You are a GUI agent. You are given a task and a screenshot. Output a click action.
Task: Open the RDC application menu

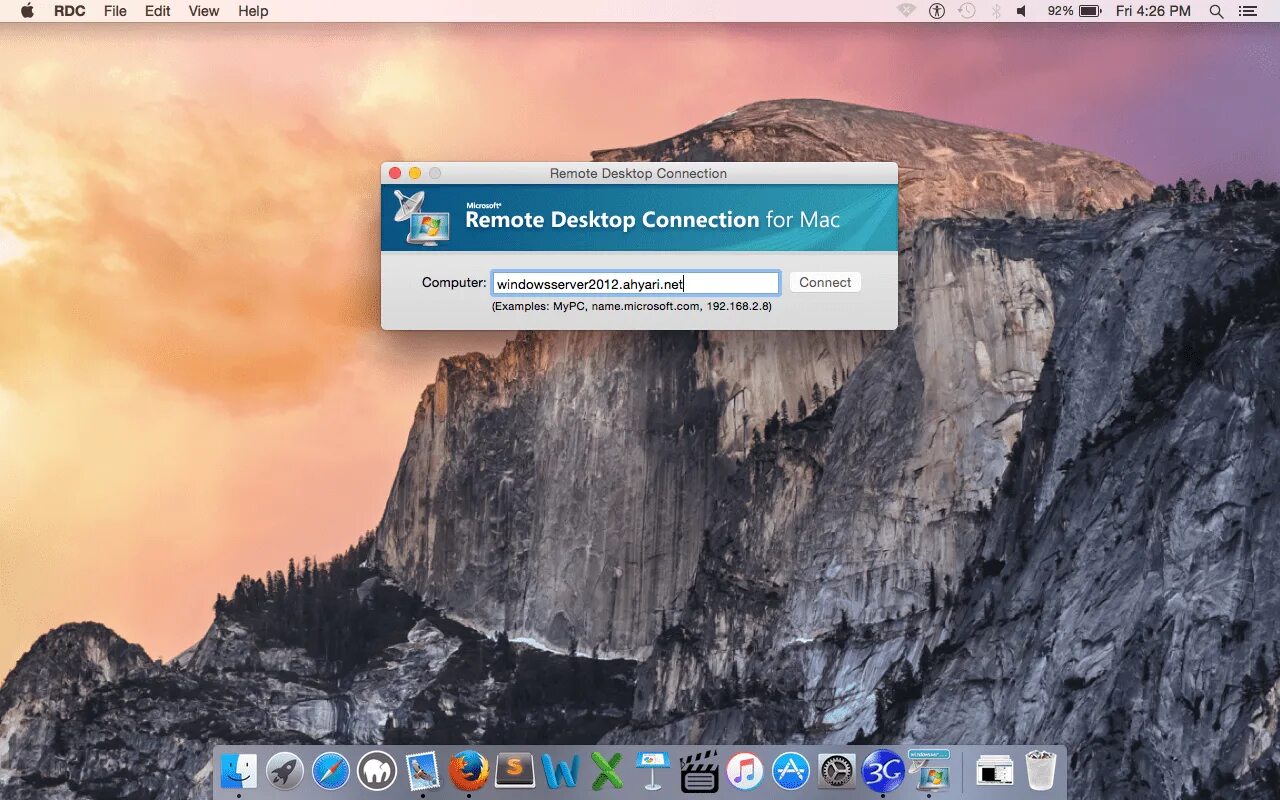(x=70, y=11)
